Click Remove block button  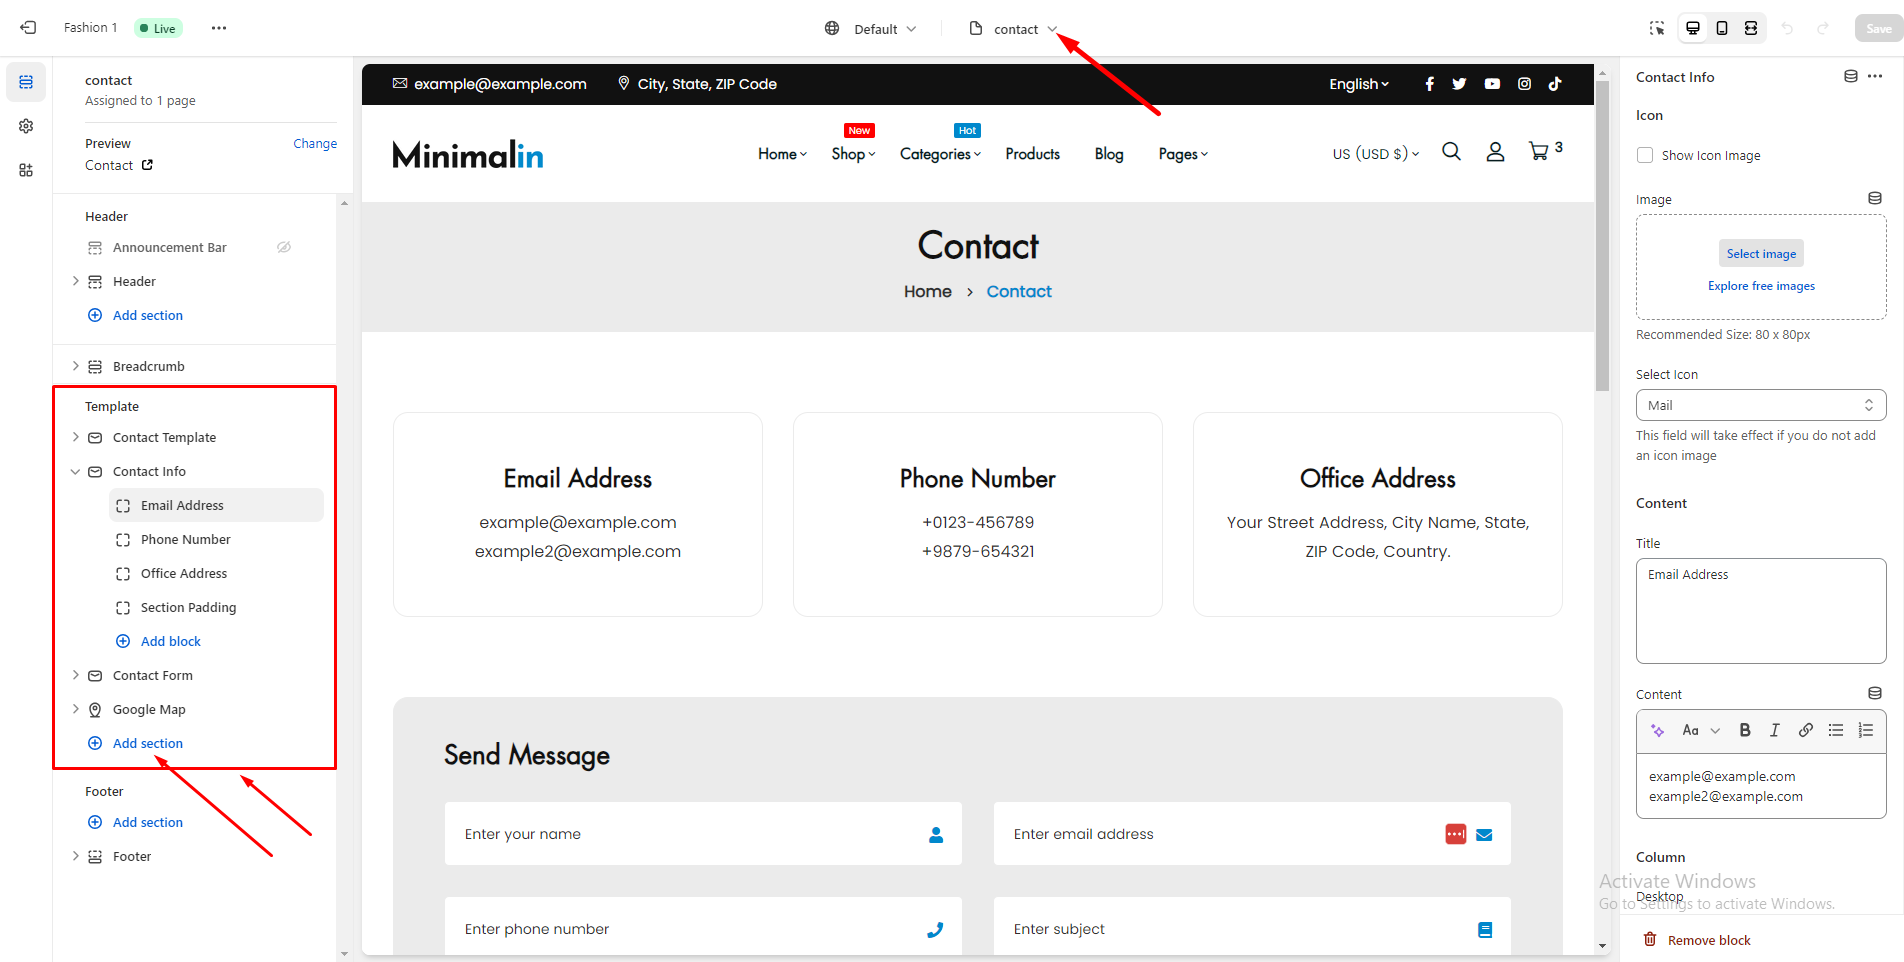[1697, 940]
